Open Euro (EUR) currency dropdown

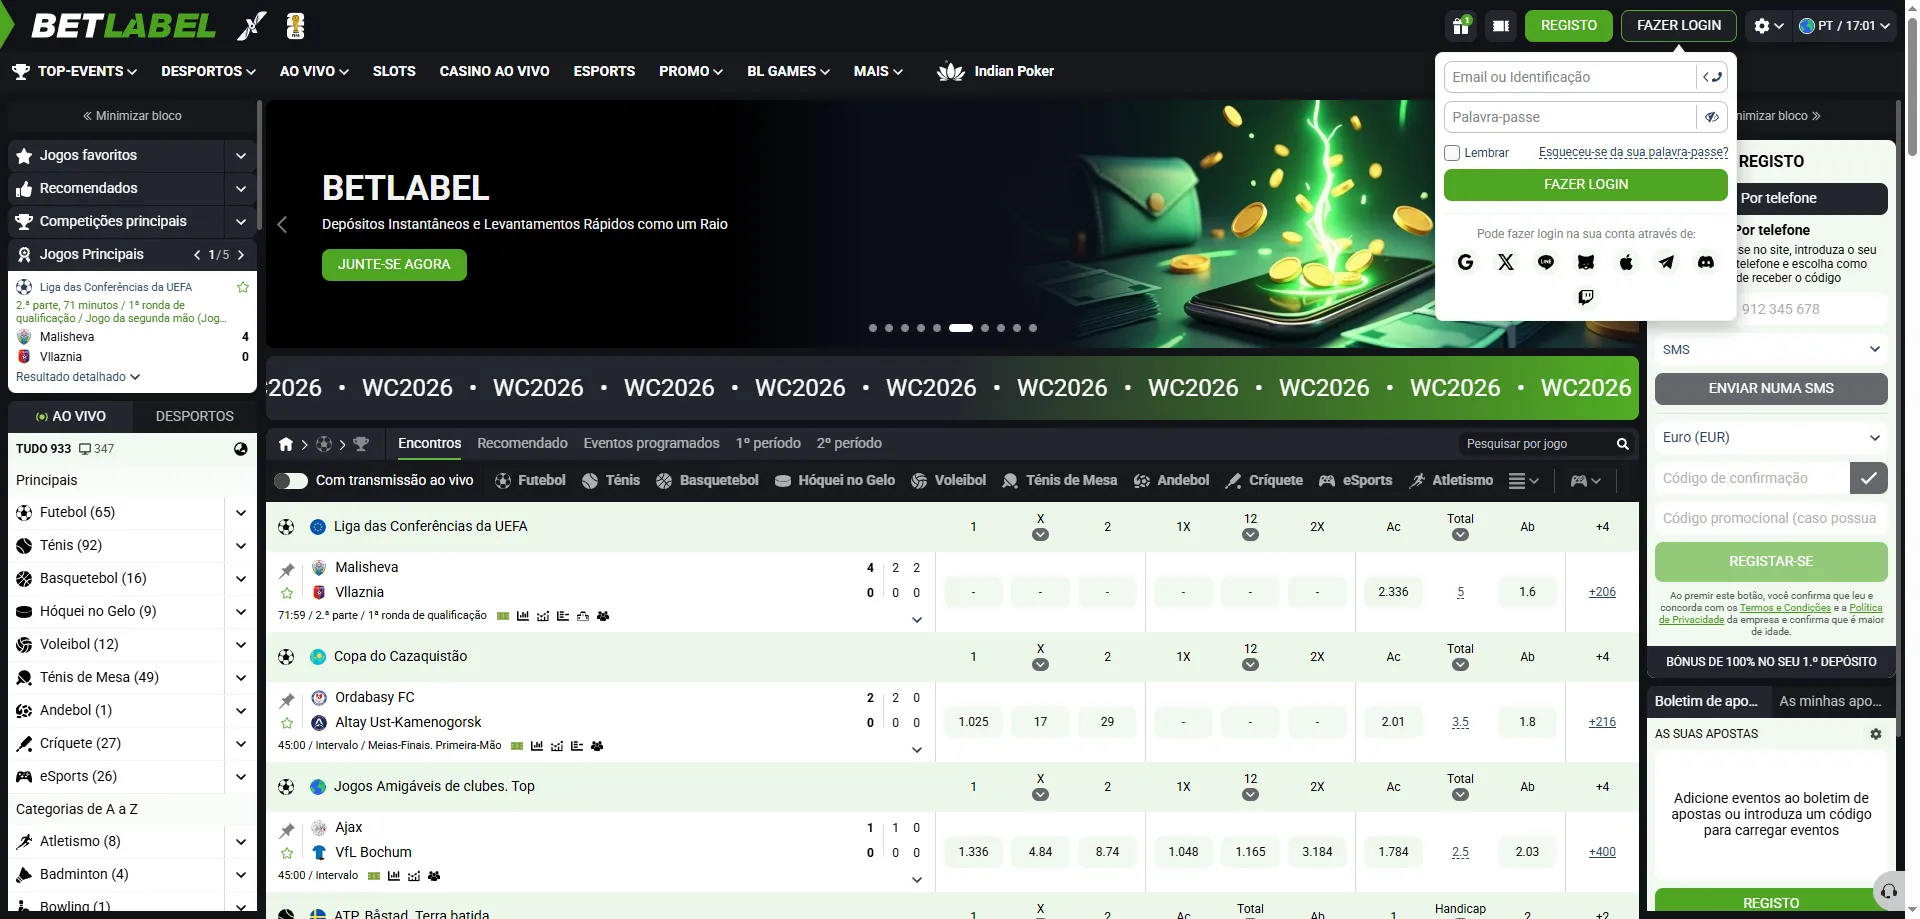[x=1771, y=438]
